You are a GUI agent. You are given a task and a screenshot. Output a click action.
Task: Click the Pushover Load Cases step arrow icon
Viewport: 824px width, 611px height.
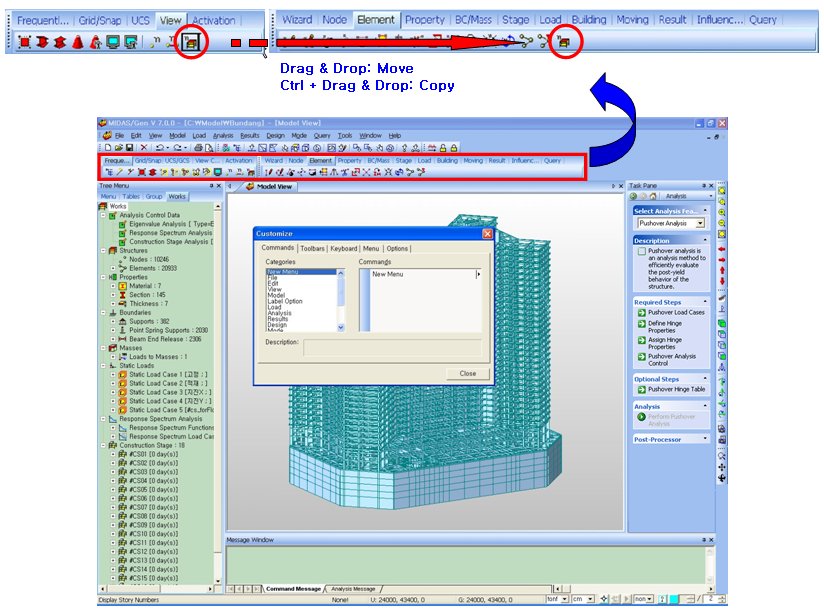click(x=640, y=312)
